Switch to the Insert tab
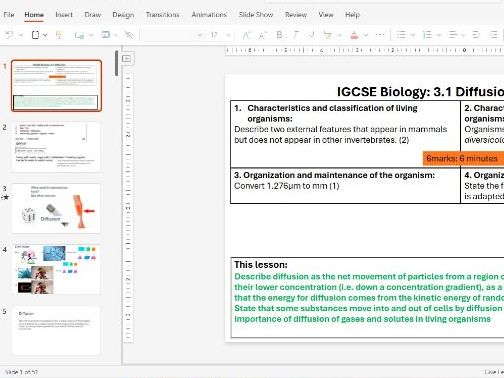504x378 pixels. [x=64, y=15]
